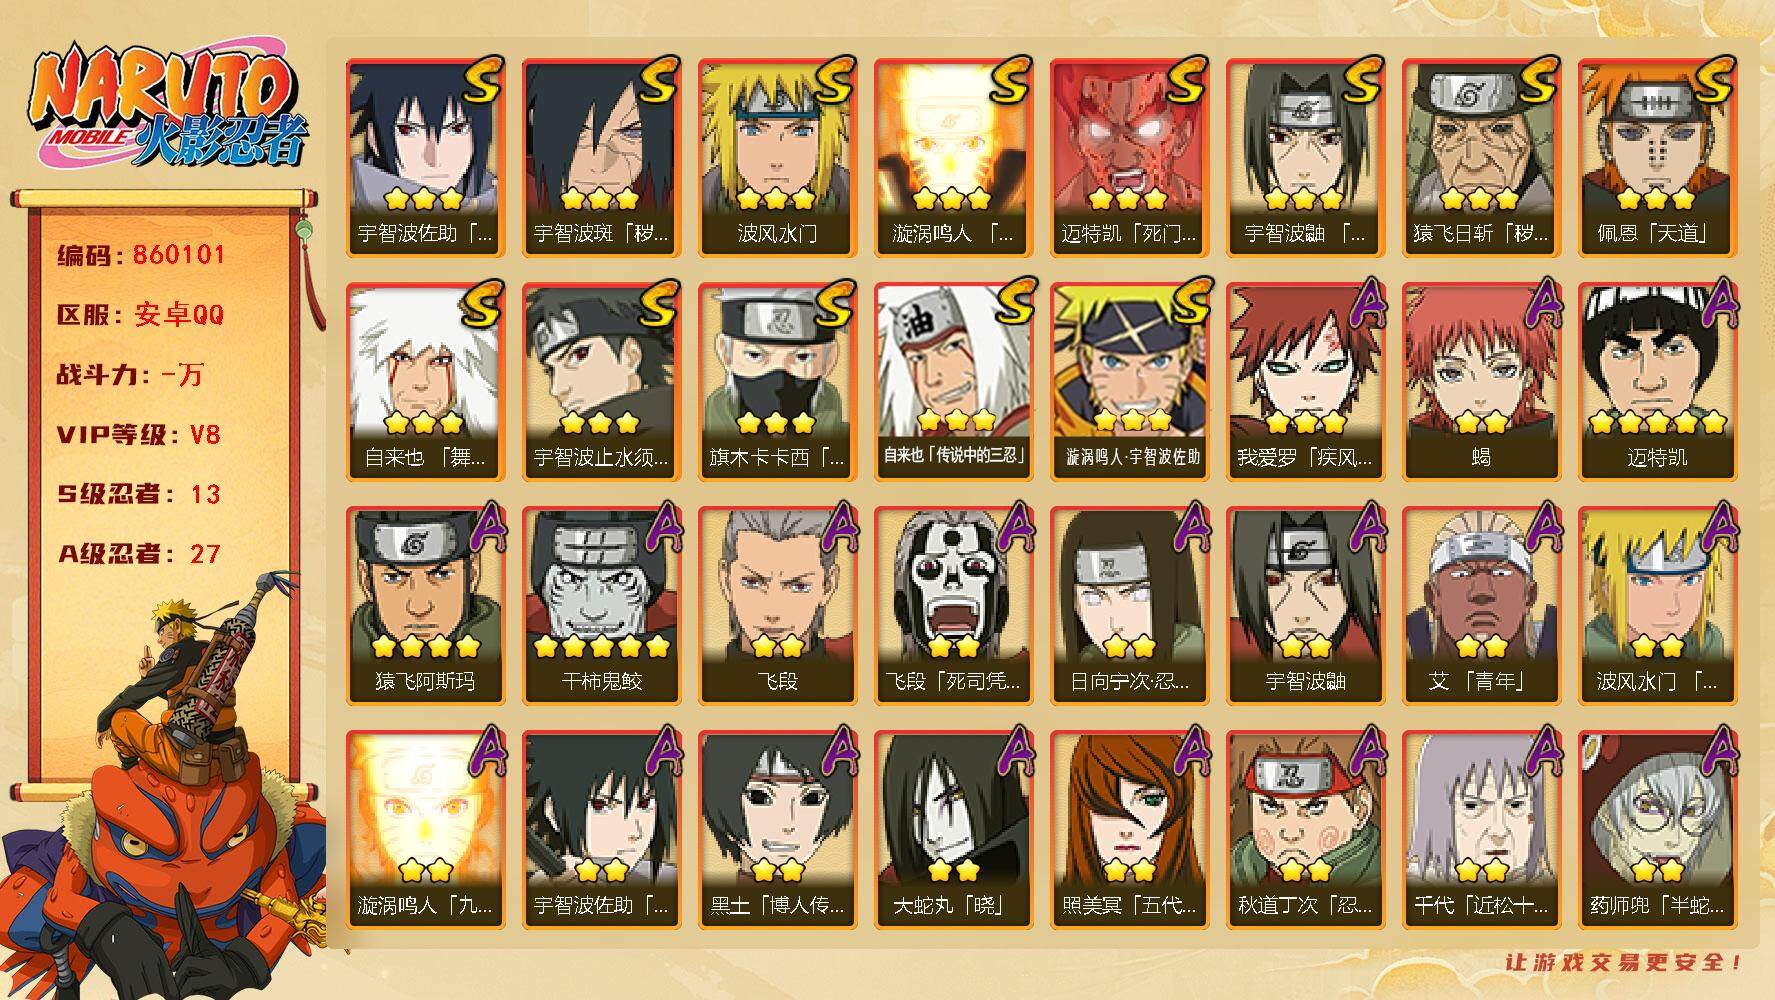Screen dimensions: 1775x1000
Task: Select the 迈特凯 A-rank card
Action: (1657, 382)
